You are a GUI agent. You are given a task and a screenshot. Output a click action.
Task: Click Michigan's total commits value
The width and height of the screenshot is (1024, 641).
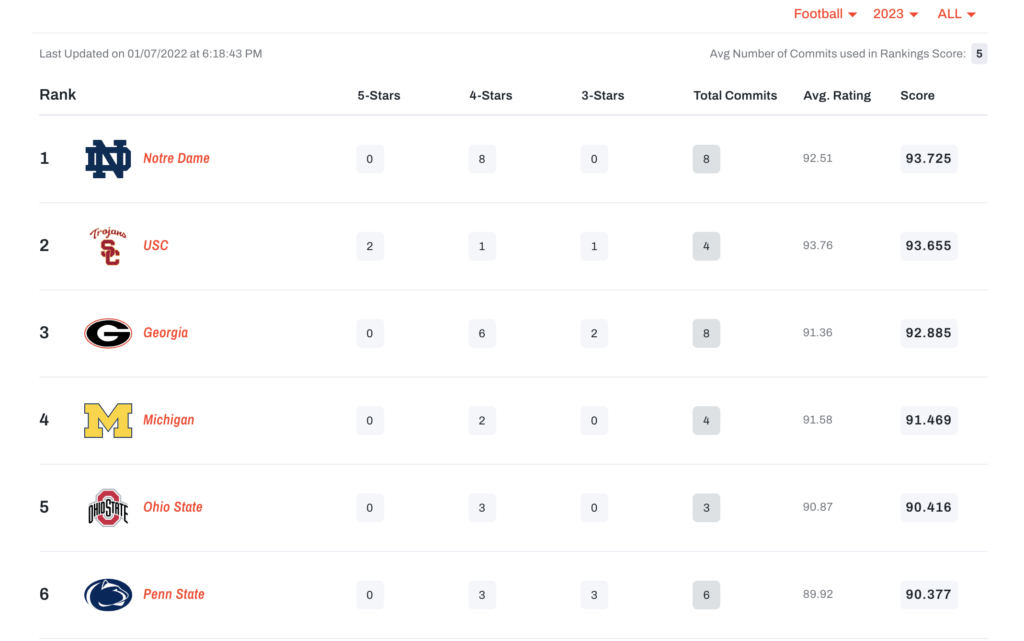click(x=706, y=420)
